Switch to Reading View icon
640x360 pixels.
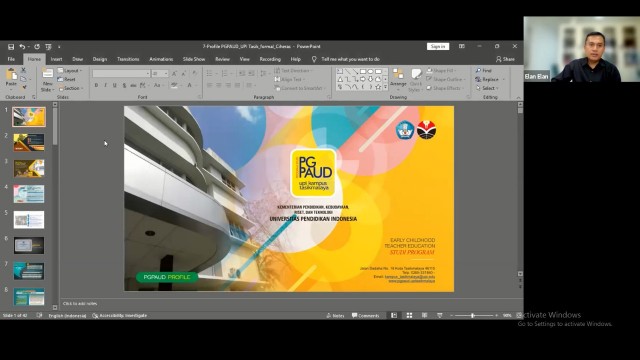[424, 316]
